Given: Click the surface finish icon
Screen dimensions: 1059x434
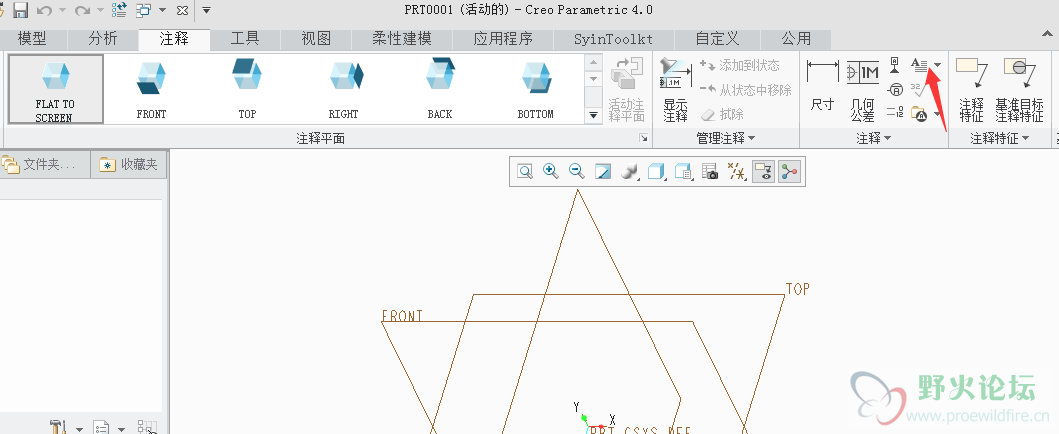Looking at the screenshot, I should [918, 88].
